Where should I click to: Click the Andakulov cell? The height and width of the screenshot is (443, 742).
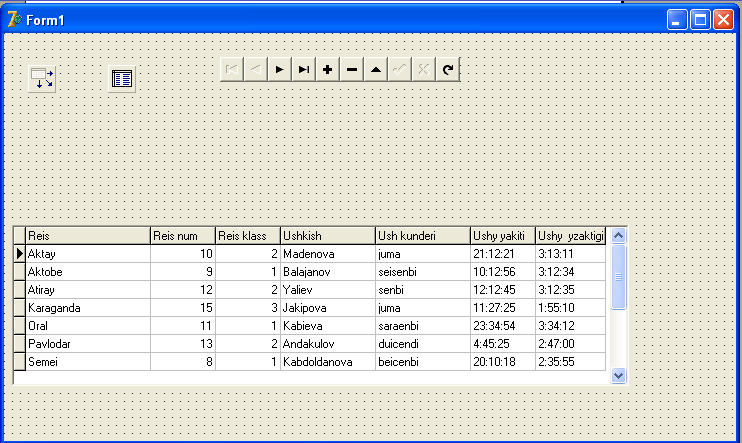click(328, 344)
